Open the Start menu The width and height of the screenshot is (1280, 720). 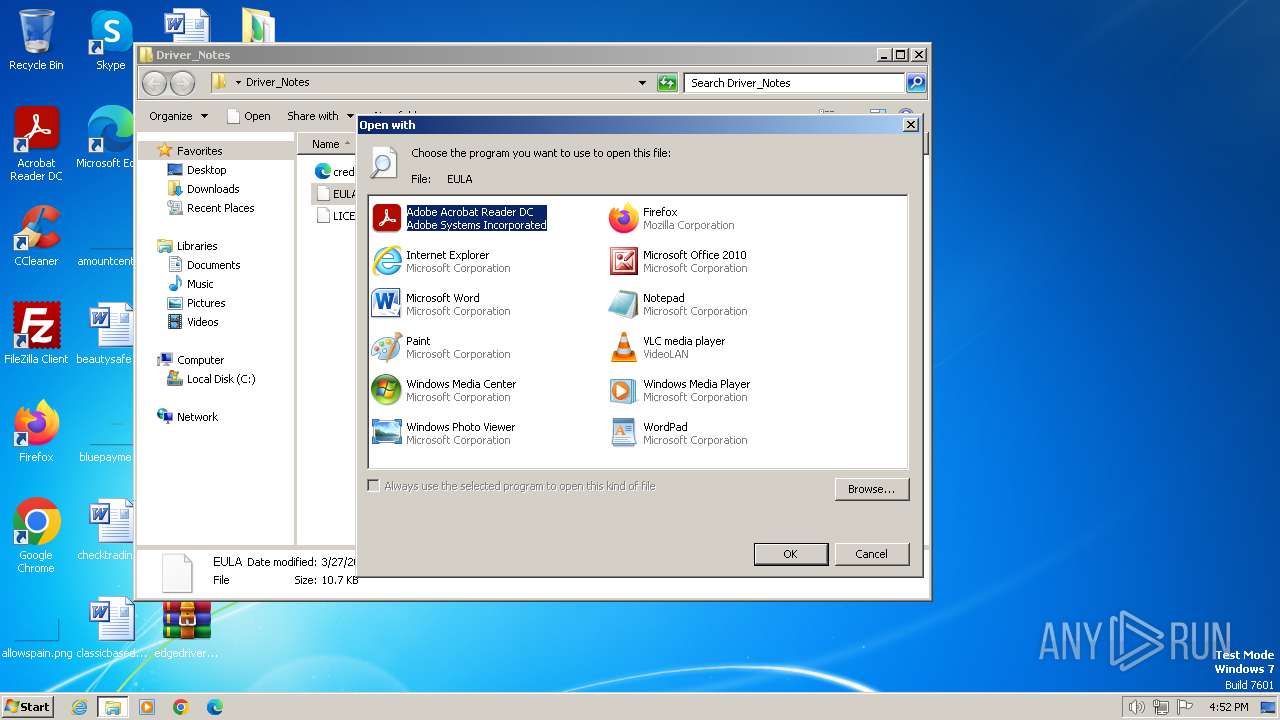click(x=28, y=706)
